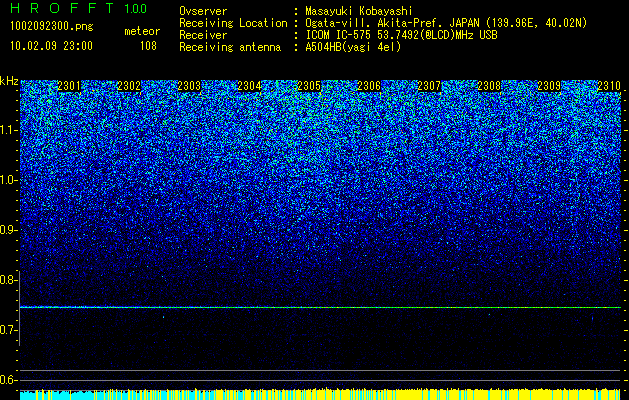The width and height of the screenshot is (629, 400).
Task: Click the 0.9 frequency axis label
Action: coord(7,230)
